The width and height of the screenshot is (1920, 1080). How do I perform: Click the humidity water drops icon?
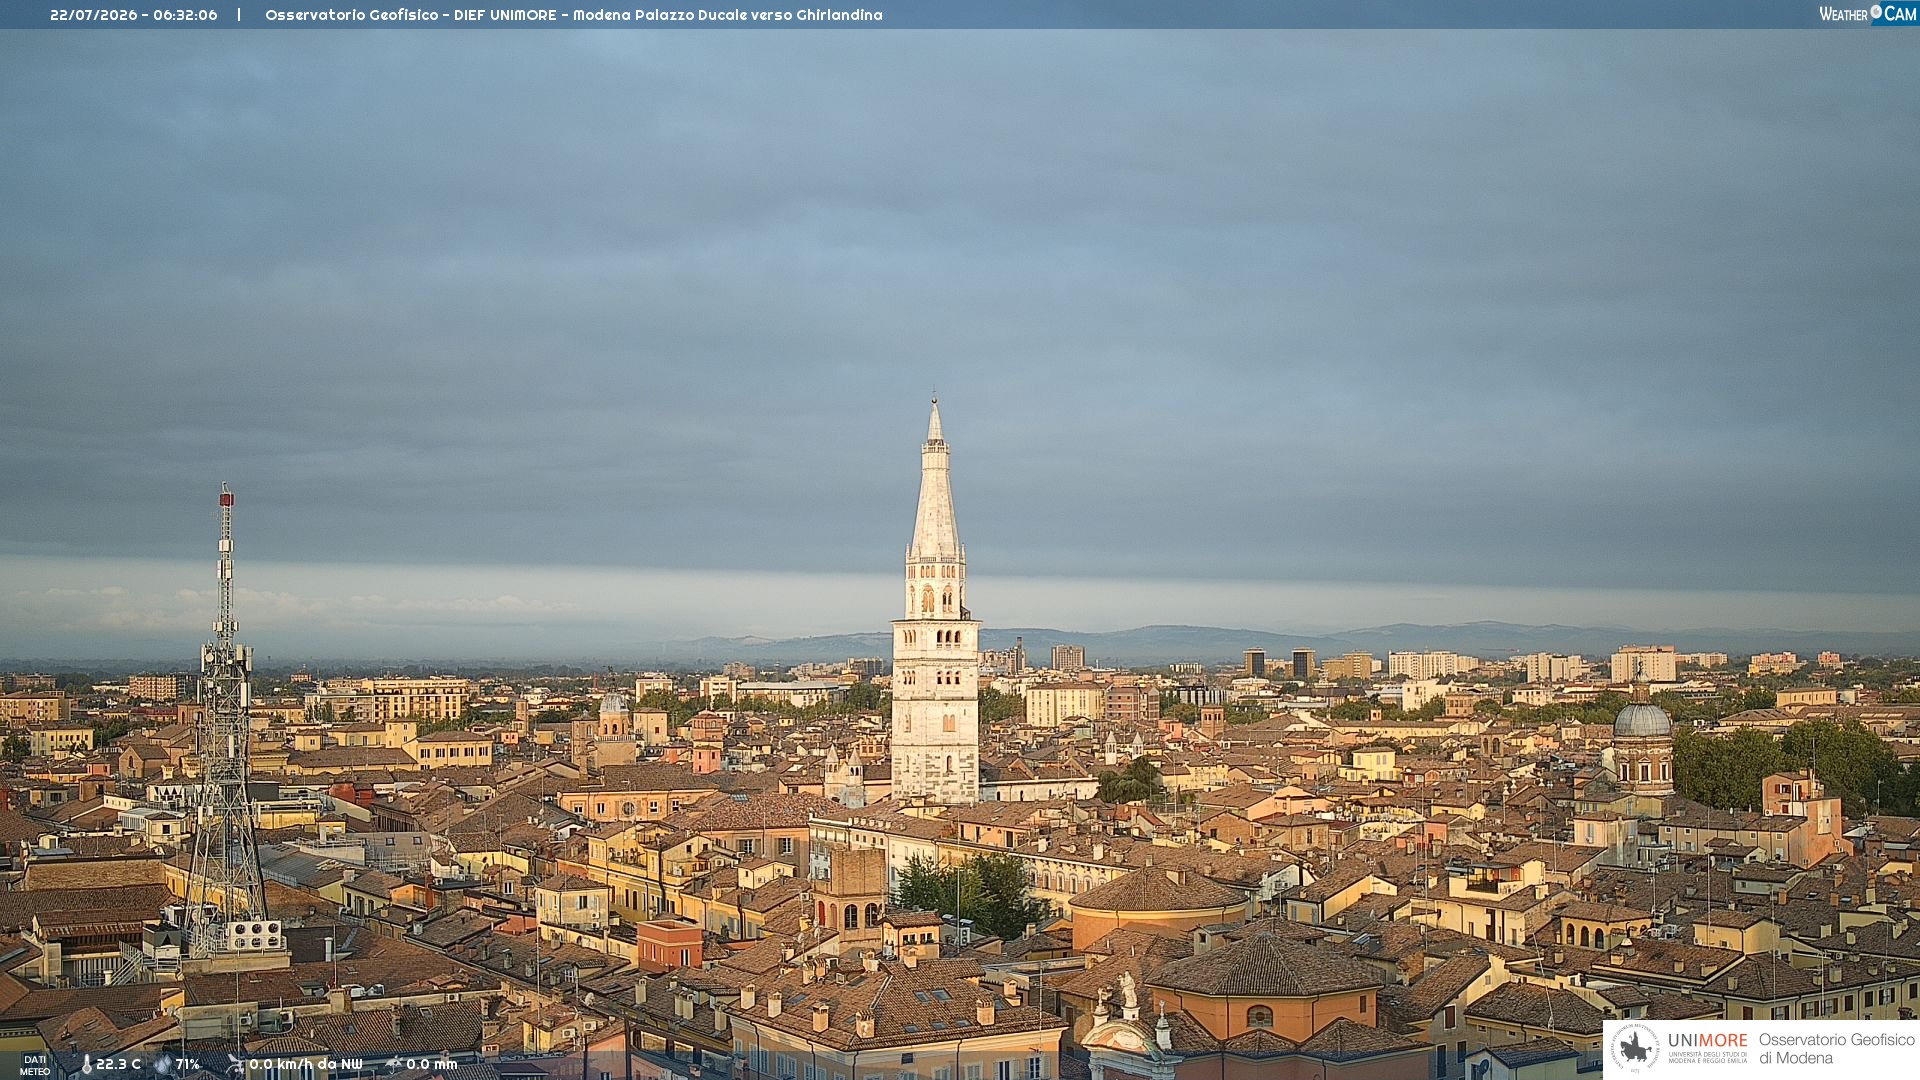point(163,1064)
